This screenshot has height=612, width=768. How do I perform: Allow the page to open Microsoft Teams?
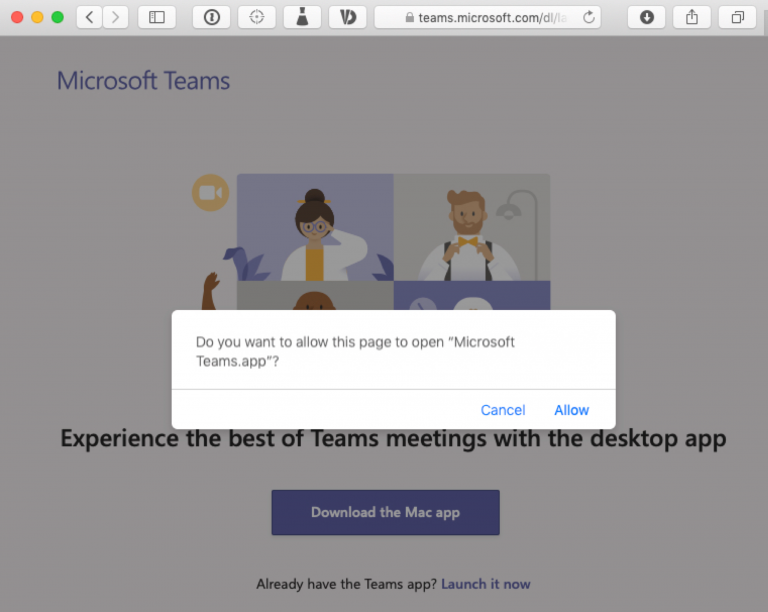point(572,410)
